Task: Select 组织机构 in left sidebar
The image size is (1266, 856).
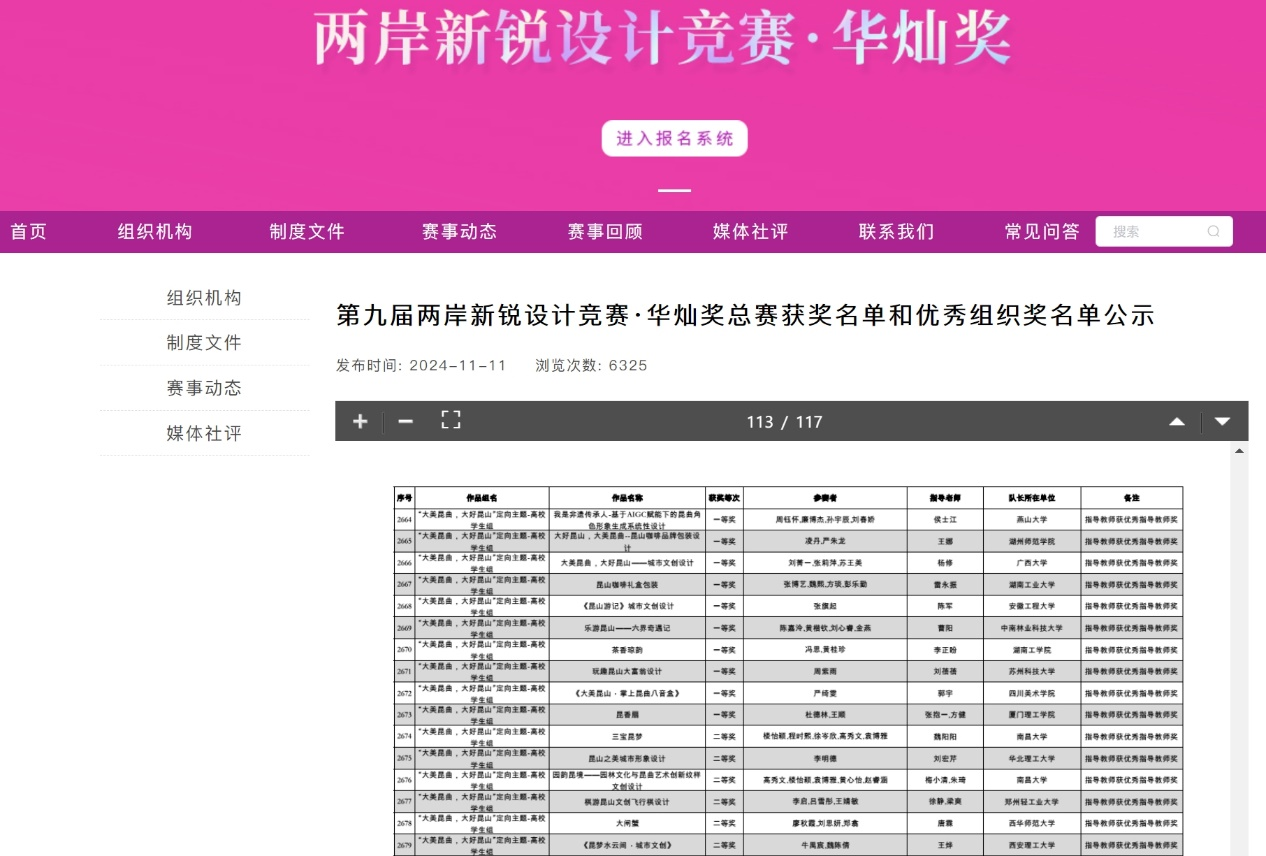Action: tap(204, 298)
